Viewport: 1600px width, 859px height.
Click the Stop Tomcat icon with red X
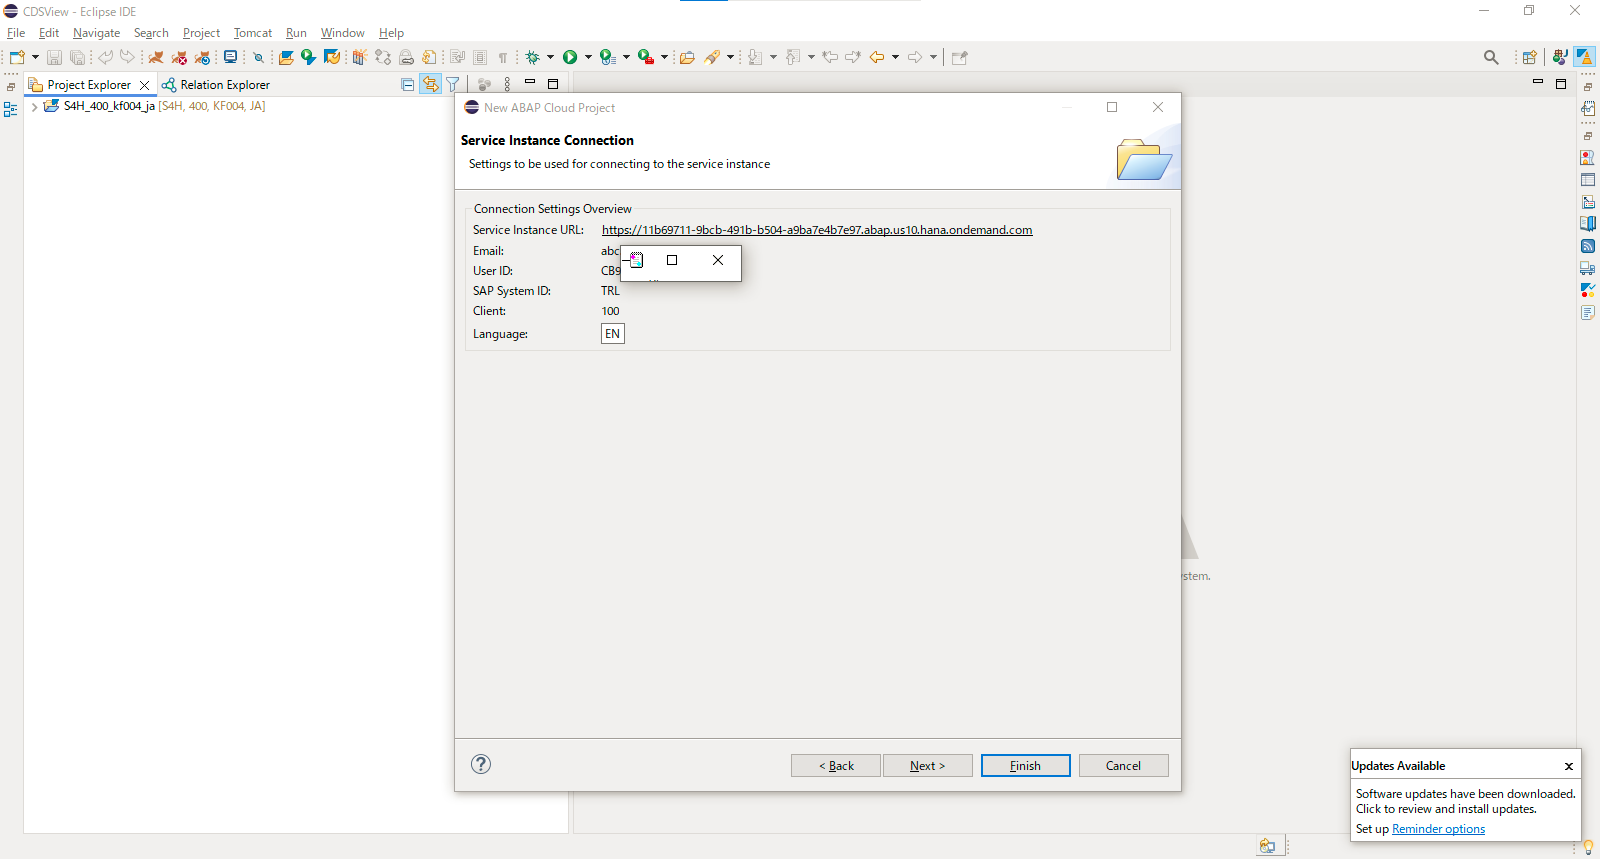[x=179, y=57]
